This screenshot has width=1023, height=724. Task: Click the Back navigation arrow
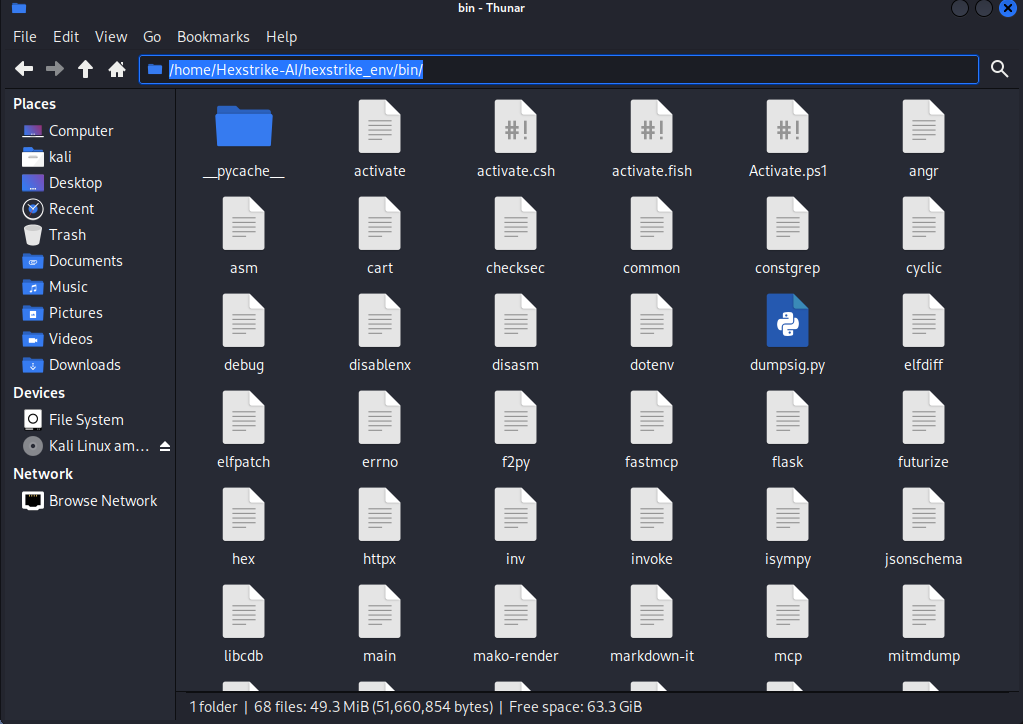[24, 69]
